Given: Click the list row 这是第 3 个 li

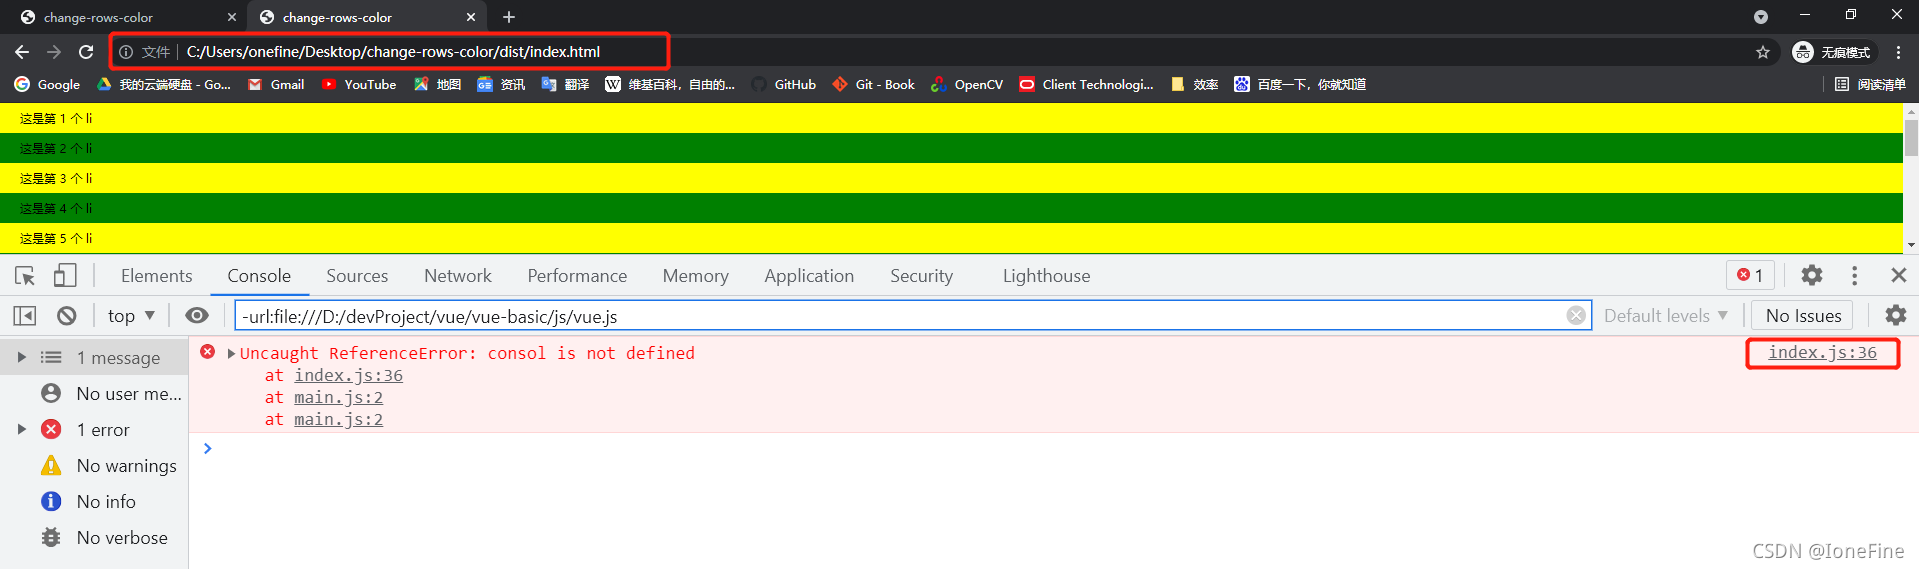Looking at the screenshot, I should click(951, 178).
